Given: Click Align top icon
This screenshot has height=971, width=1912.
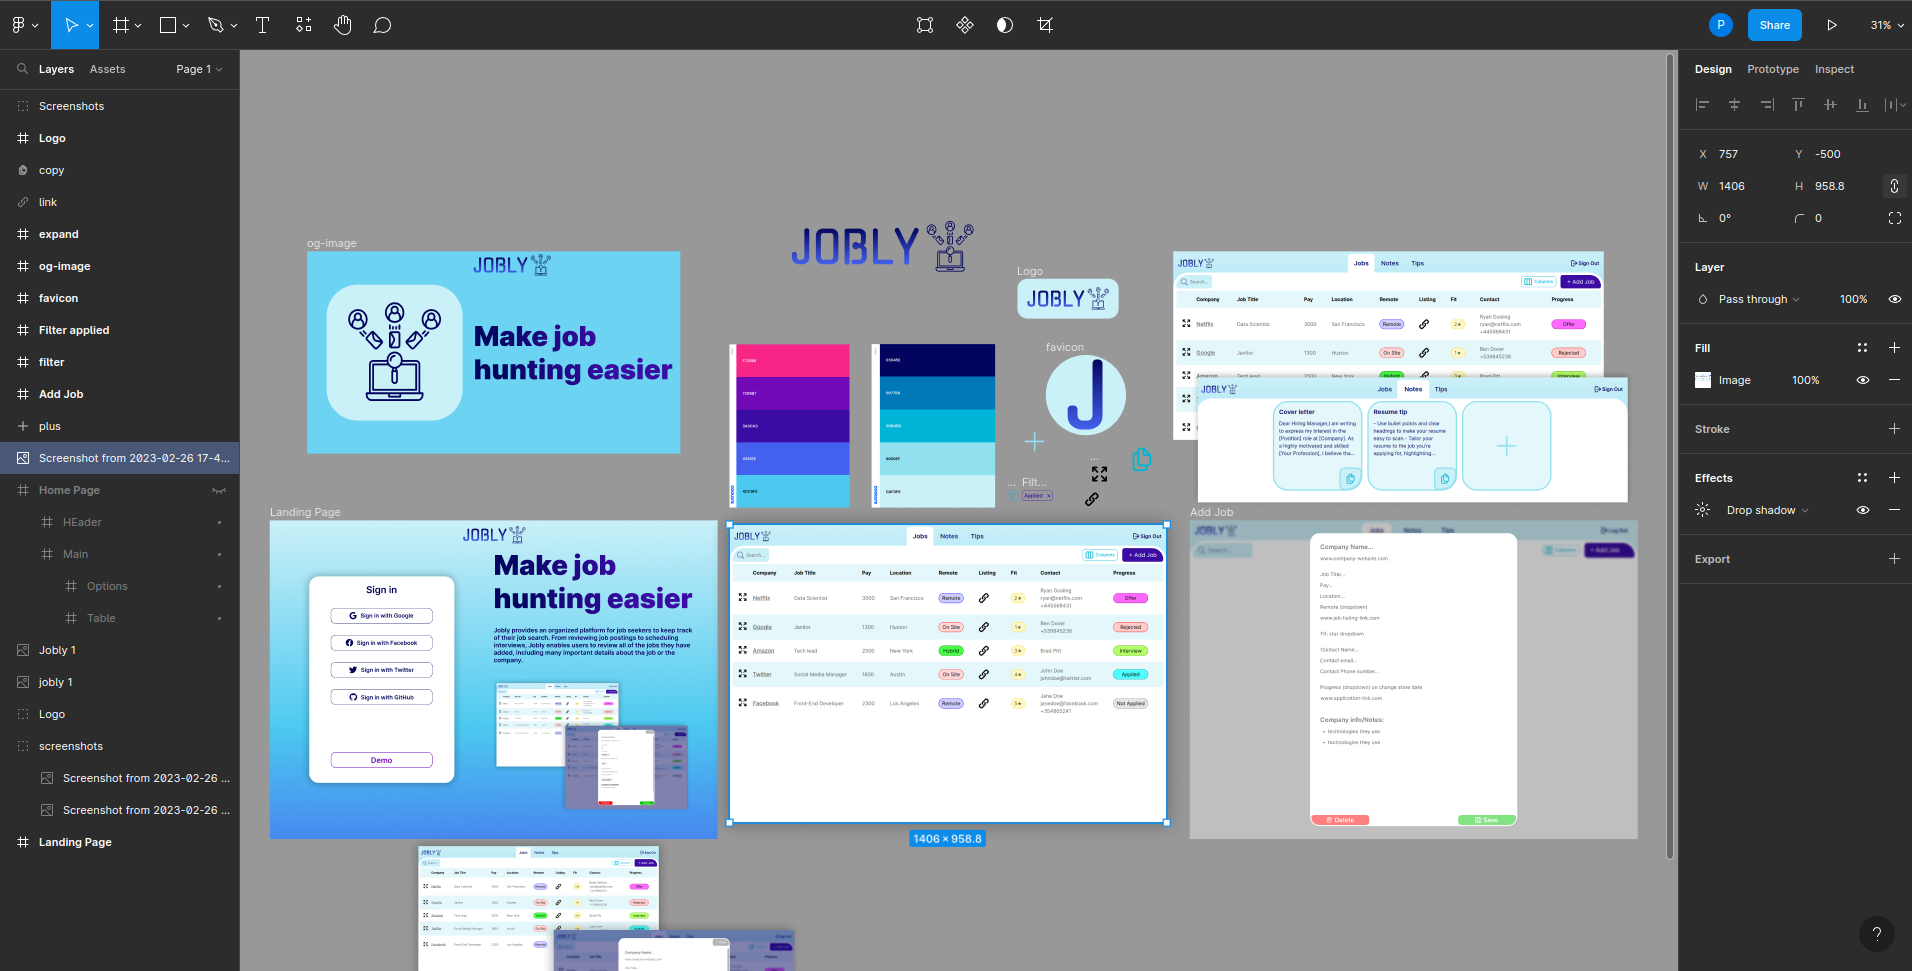Looking at the screenshot, I should 1798,105.
